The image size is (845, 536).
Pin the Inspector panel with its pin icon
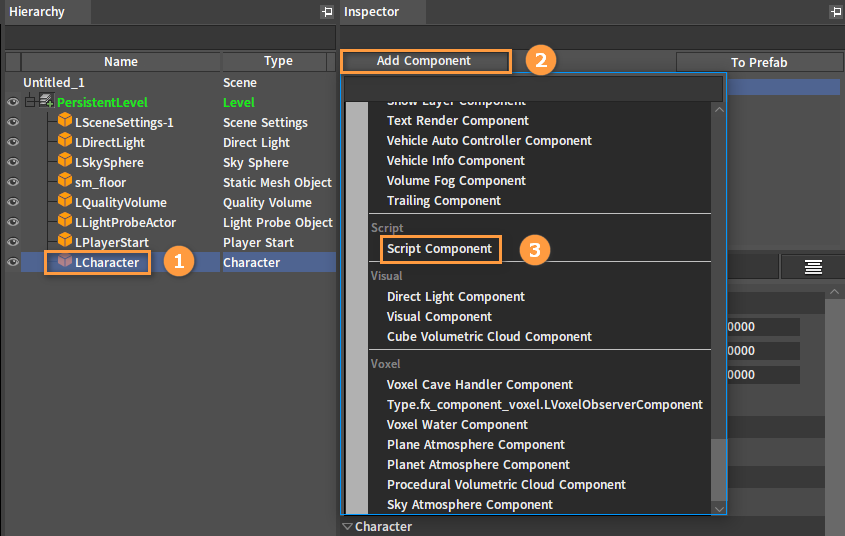(x=835, y=12)
